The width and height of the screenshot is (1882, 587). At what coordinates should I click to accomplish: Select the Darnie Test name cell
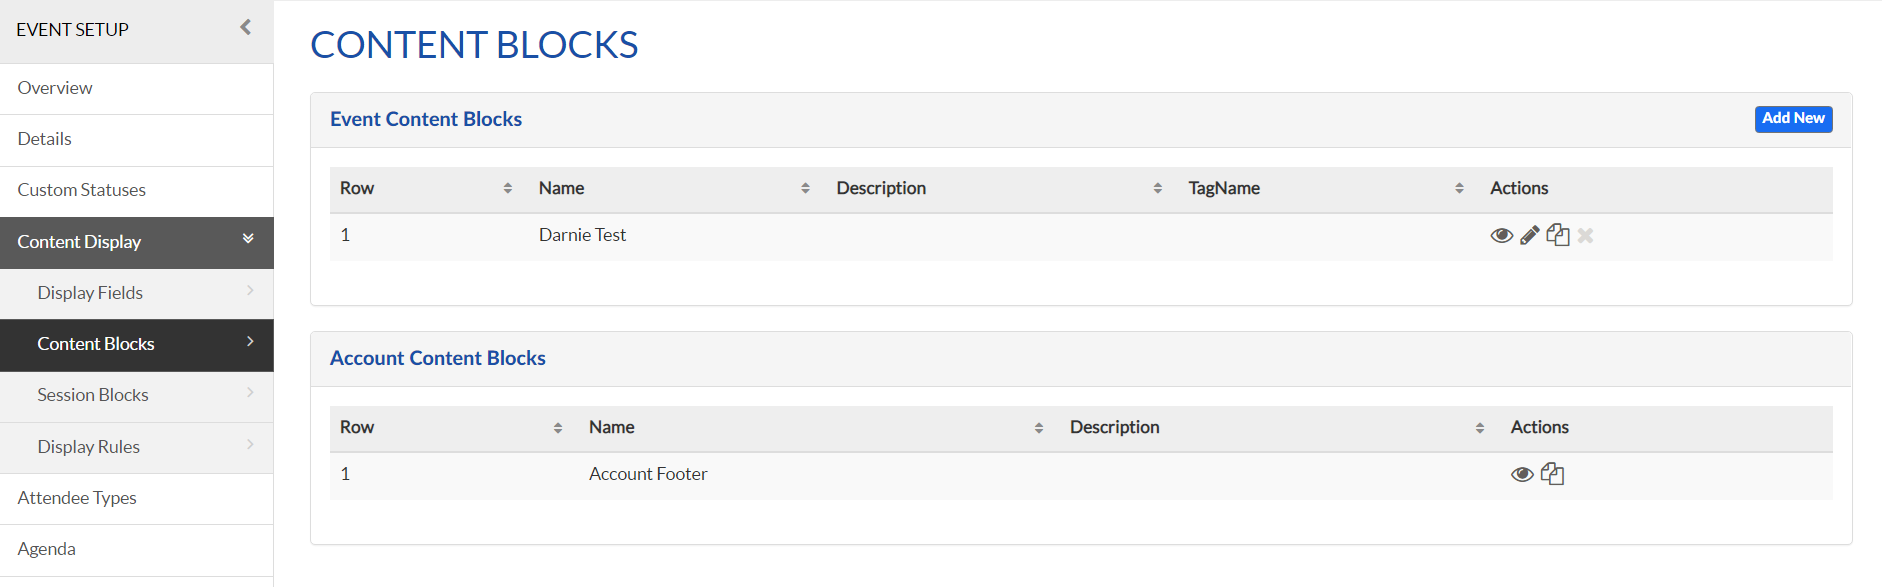click(x=582, y=235)
